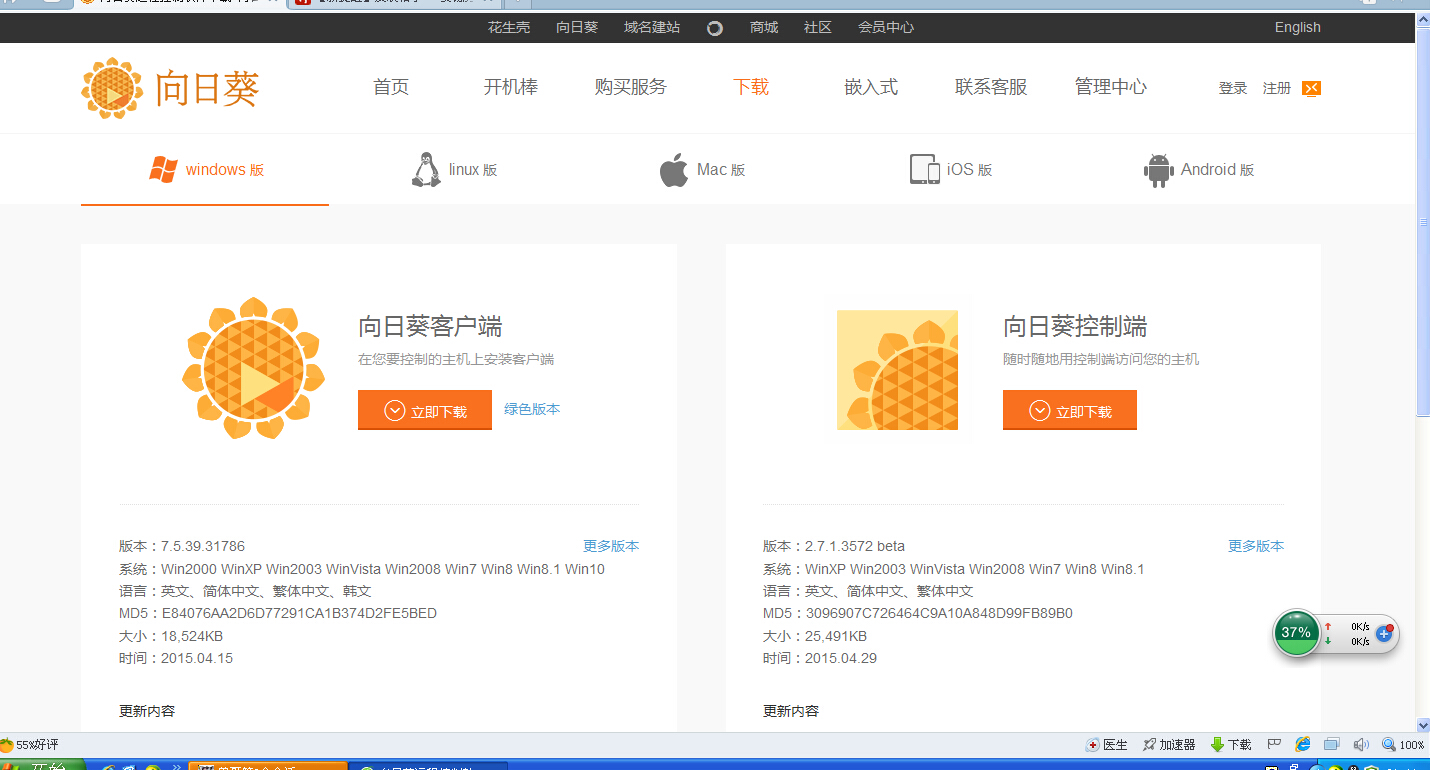Download the client via 立即下载 under 向日葵客户端

click(x=425, y=410)
